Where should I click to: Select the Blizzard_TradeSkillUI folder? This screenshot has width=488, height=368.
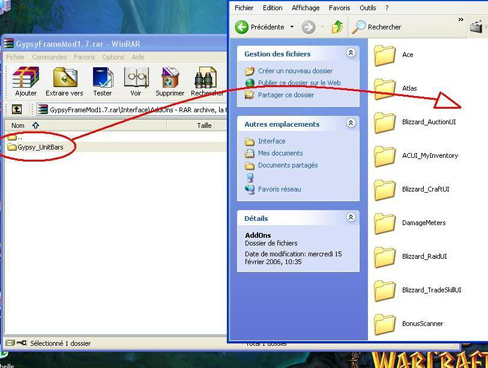coord(417,290)
